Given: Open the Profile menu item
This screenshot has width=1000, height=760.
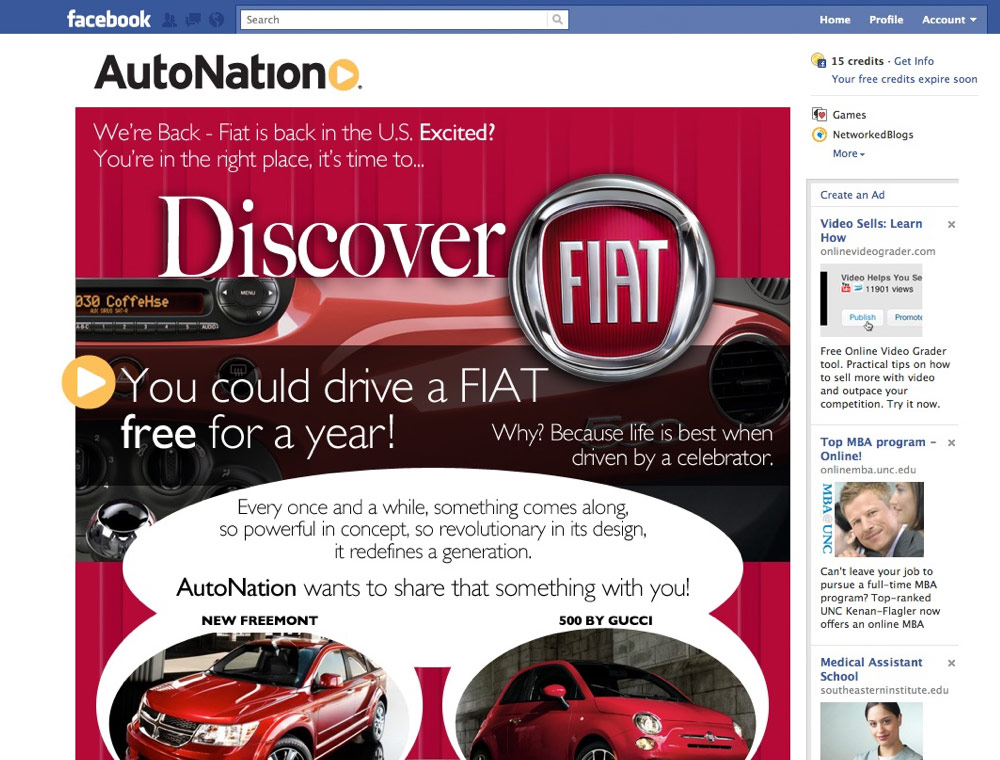Looking at the screenshot, I should [886, 19].
